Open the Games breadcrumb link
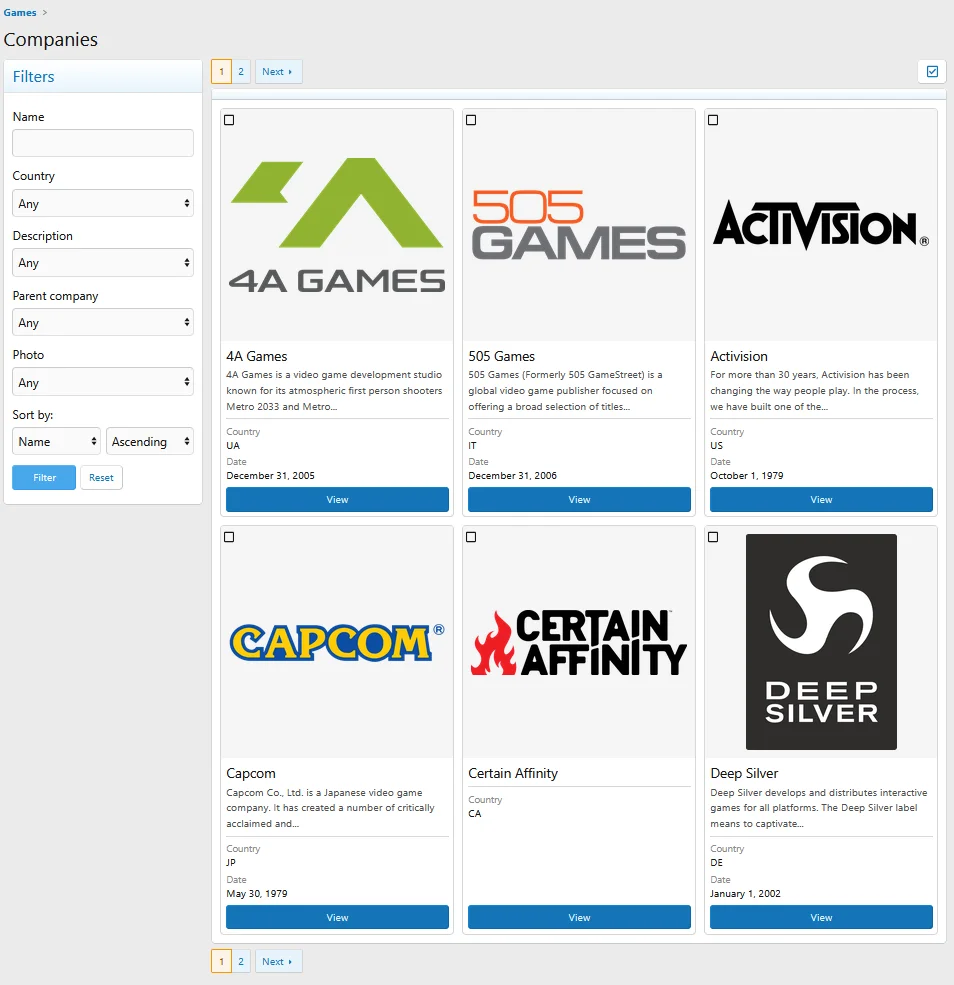This screenshot has height=985, width=954. pos(20,13)
